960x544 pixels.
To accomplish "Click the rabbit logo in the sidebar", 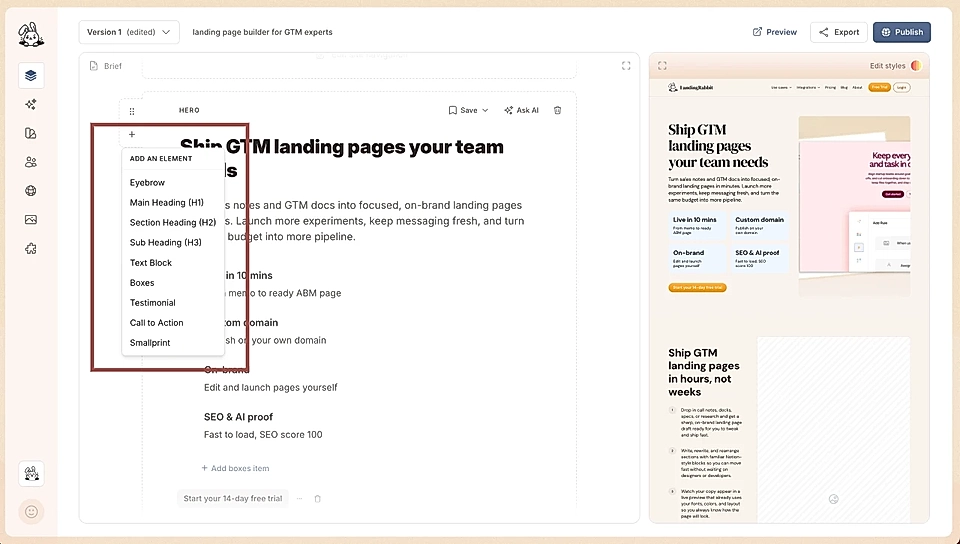I will pyautogui.click(x=31, y=34).
